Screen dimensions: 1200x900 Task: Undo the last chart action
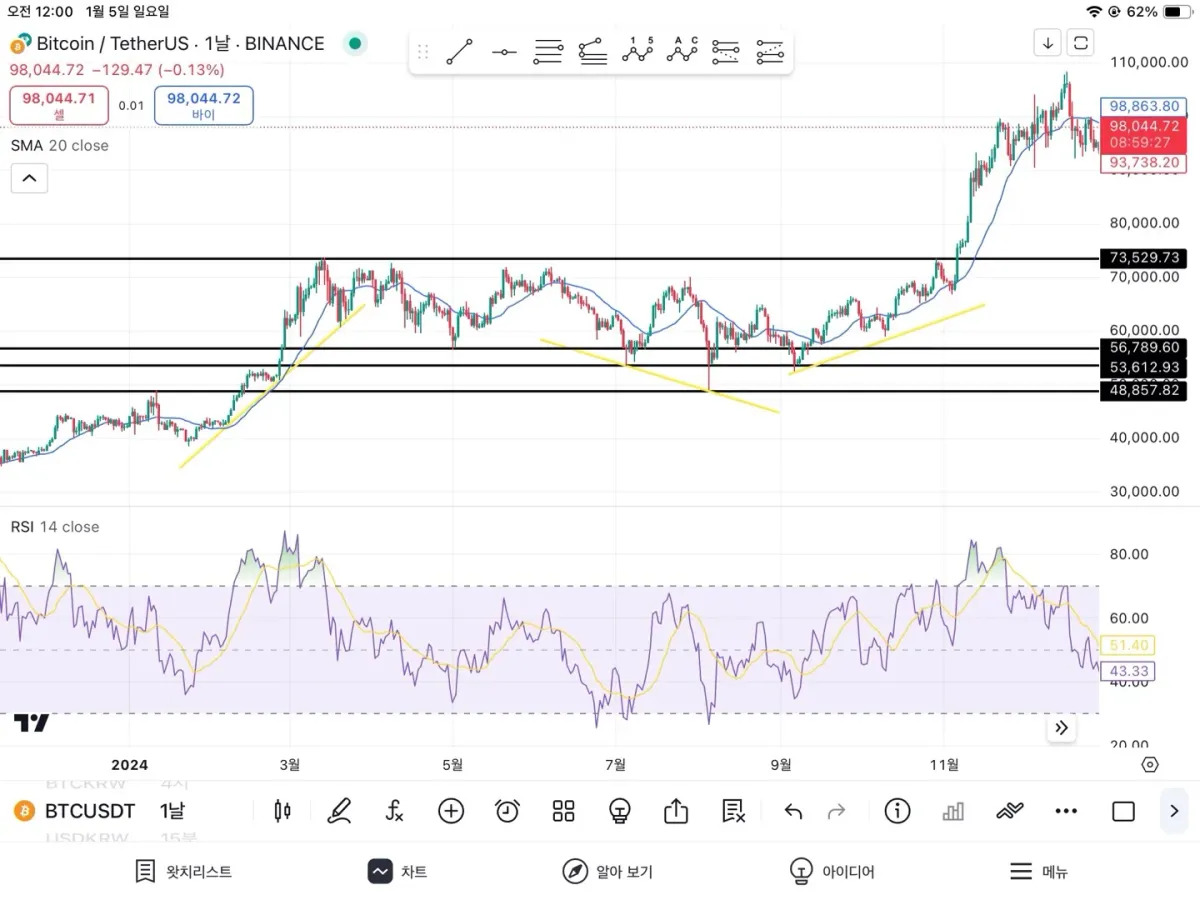pyautogui.click(x=793, y=811)
